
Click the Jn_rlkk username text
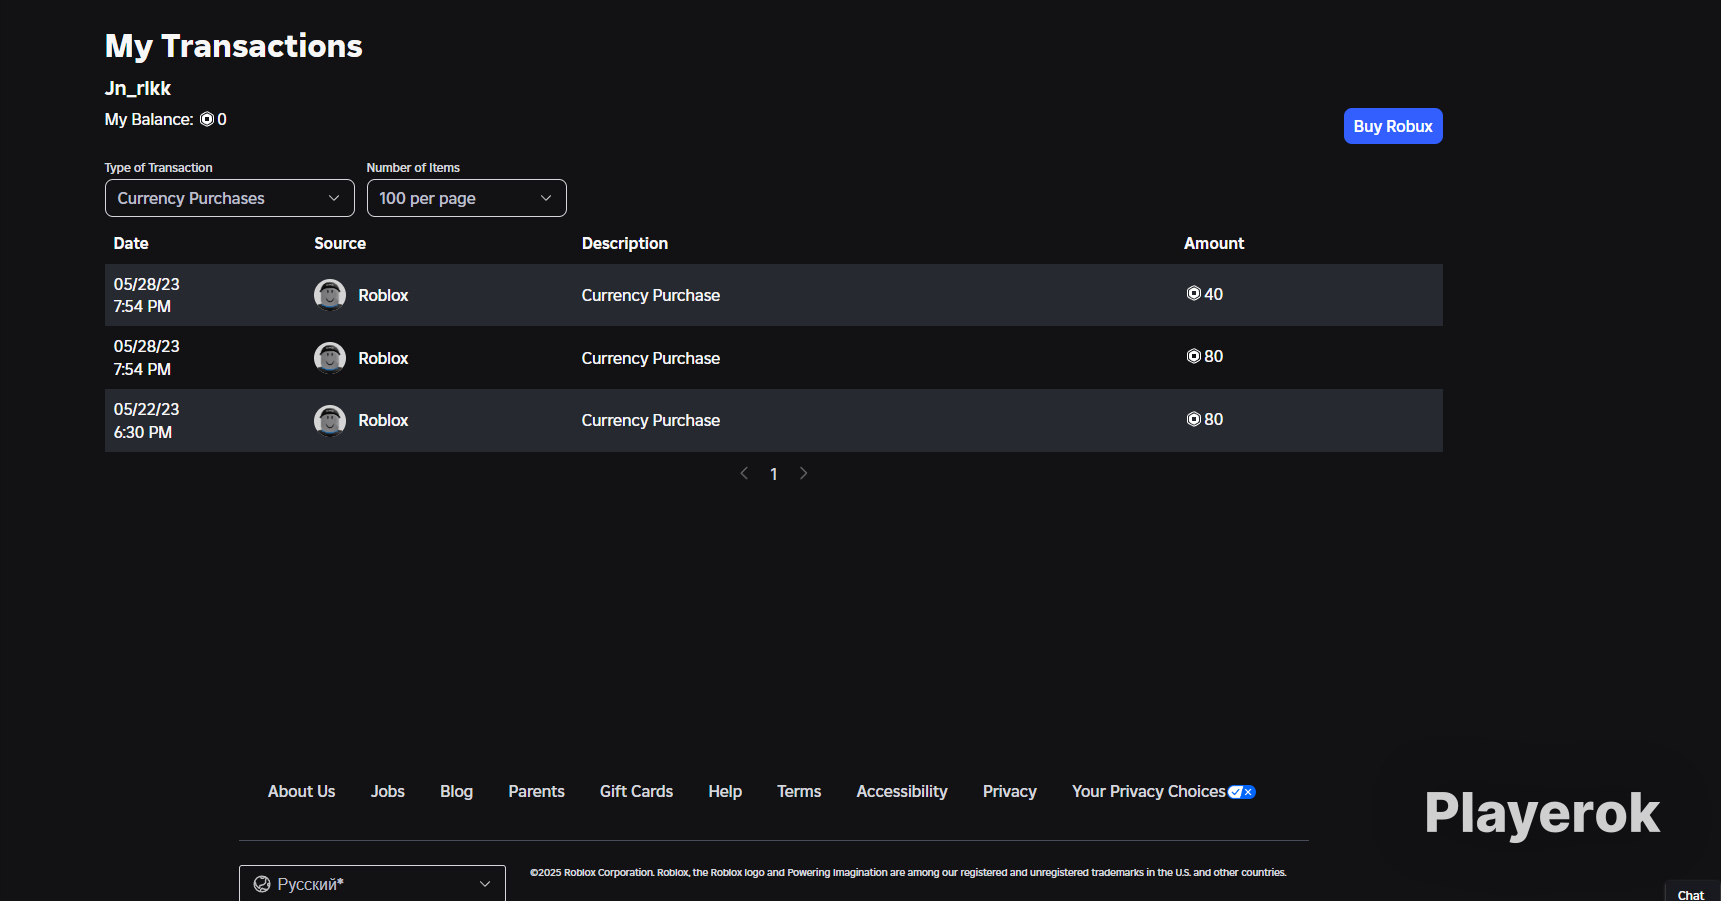(x=138, y=88)
